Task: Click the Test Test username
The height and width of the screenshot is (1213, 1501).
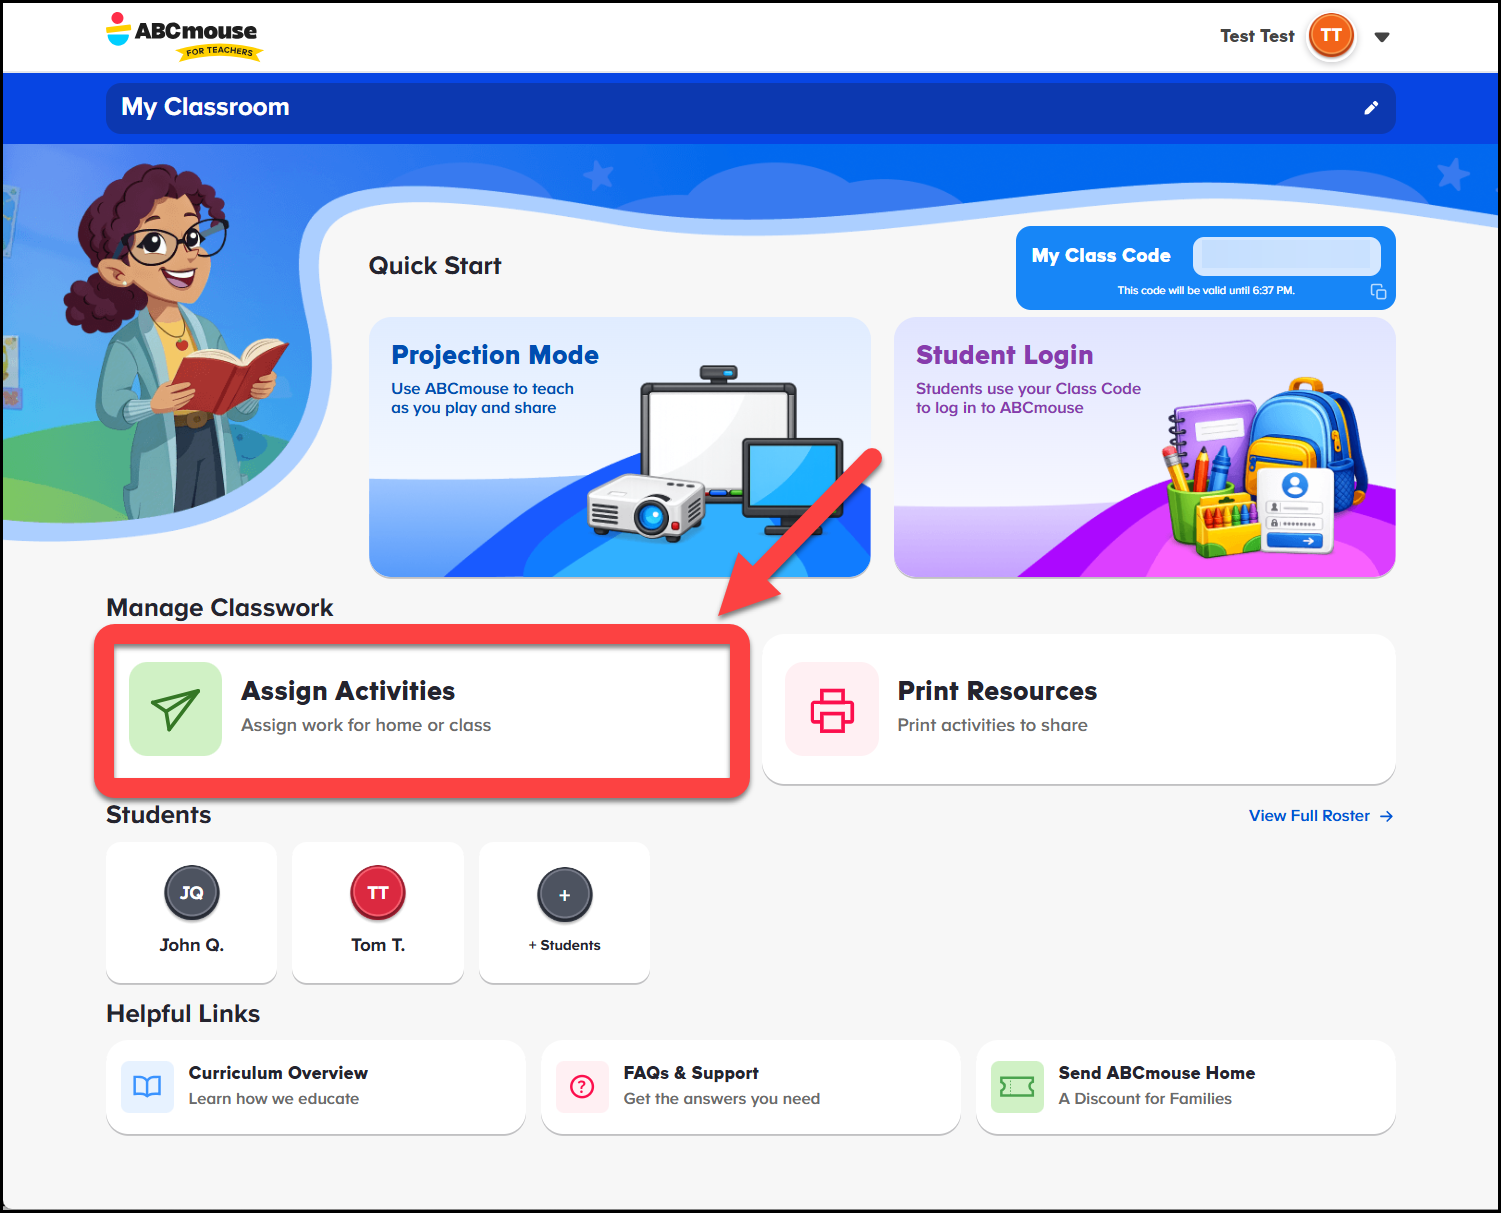Action: (x=1257, y=36)
